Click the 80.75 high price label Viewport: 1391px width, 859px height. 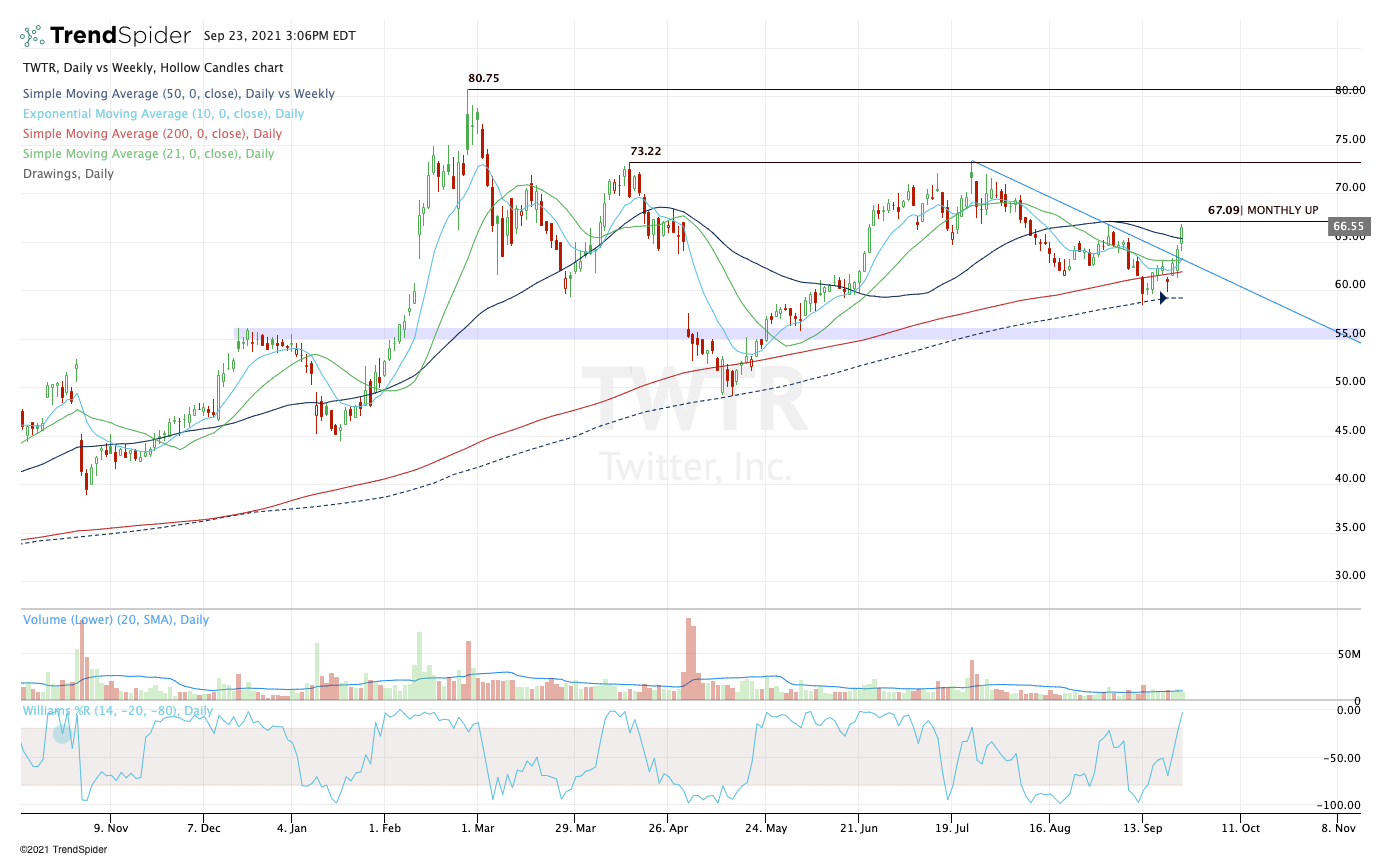point(483,78)
